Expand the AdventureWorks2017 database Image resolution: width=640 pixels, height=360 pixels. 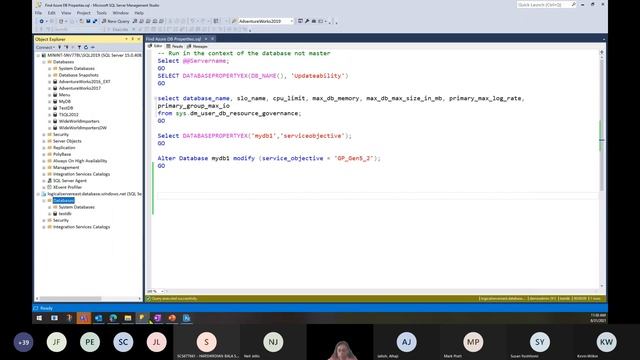(49, 88)
